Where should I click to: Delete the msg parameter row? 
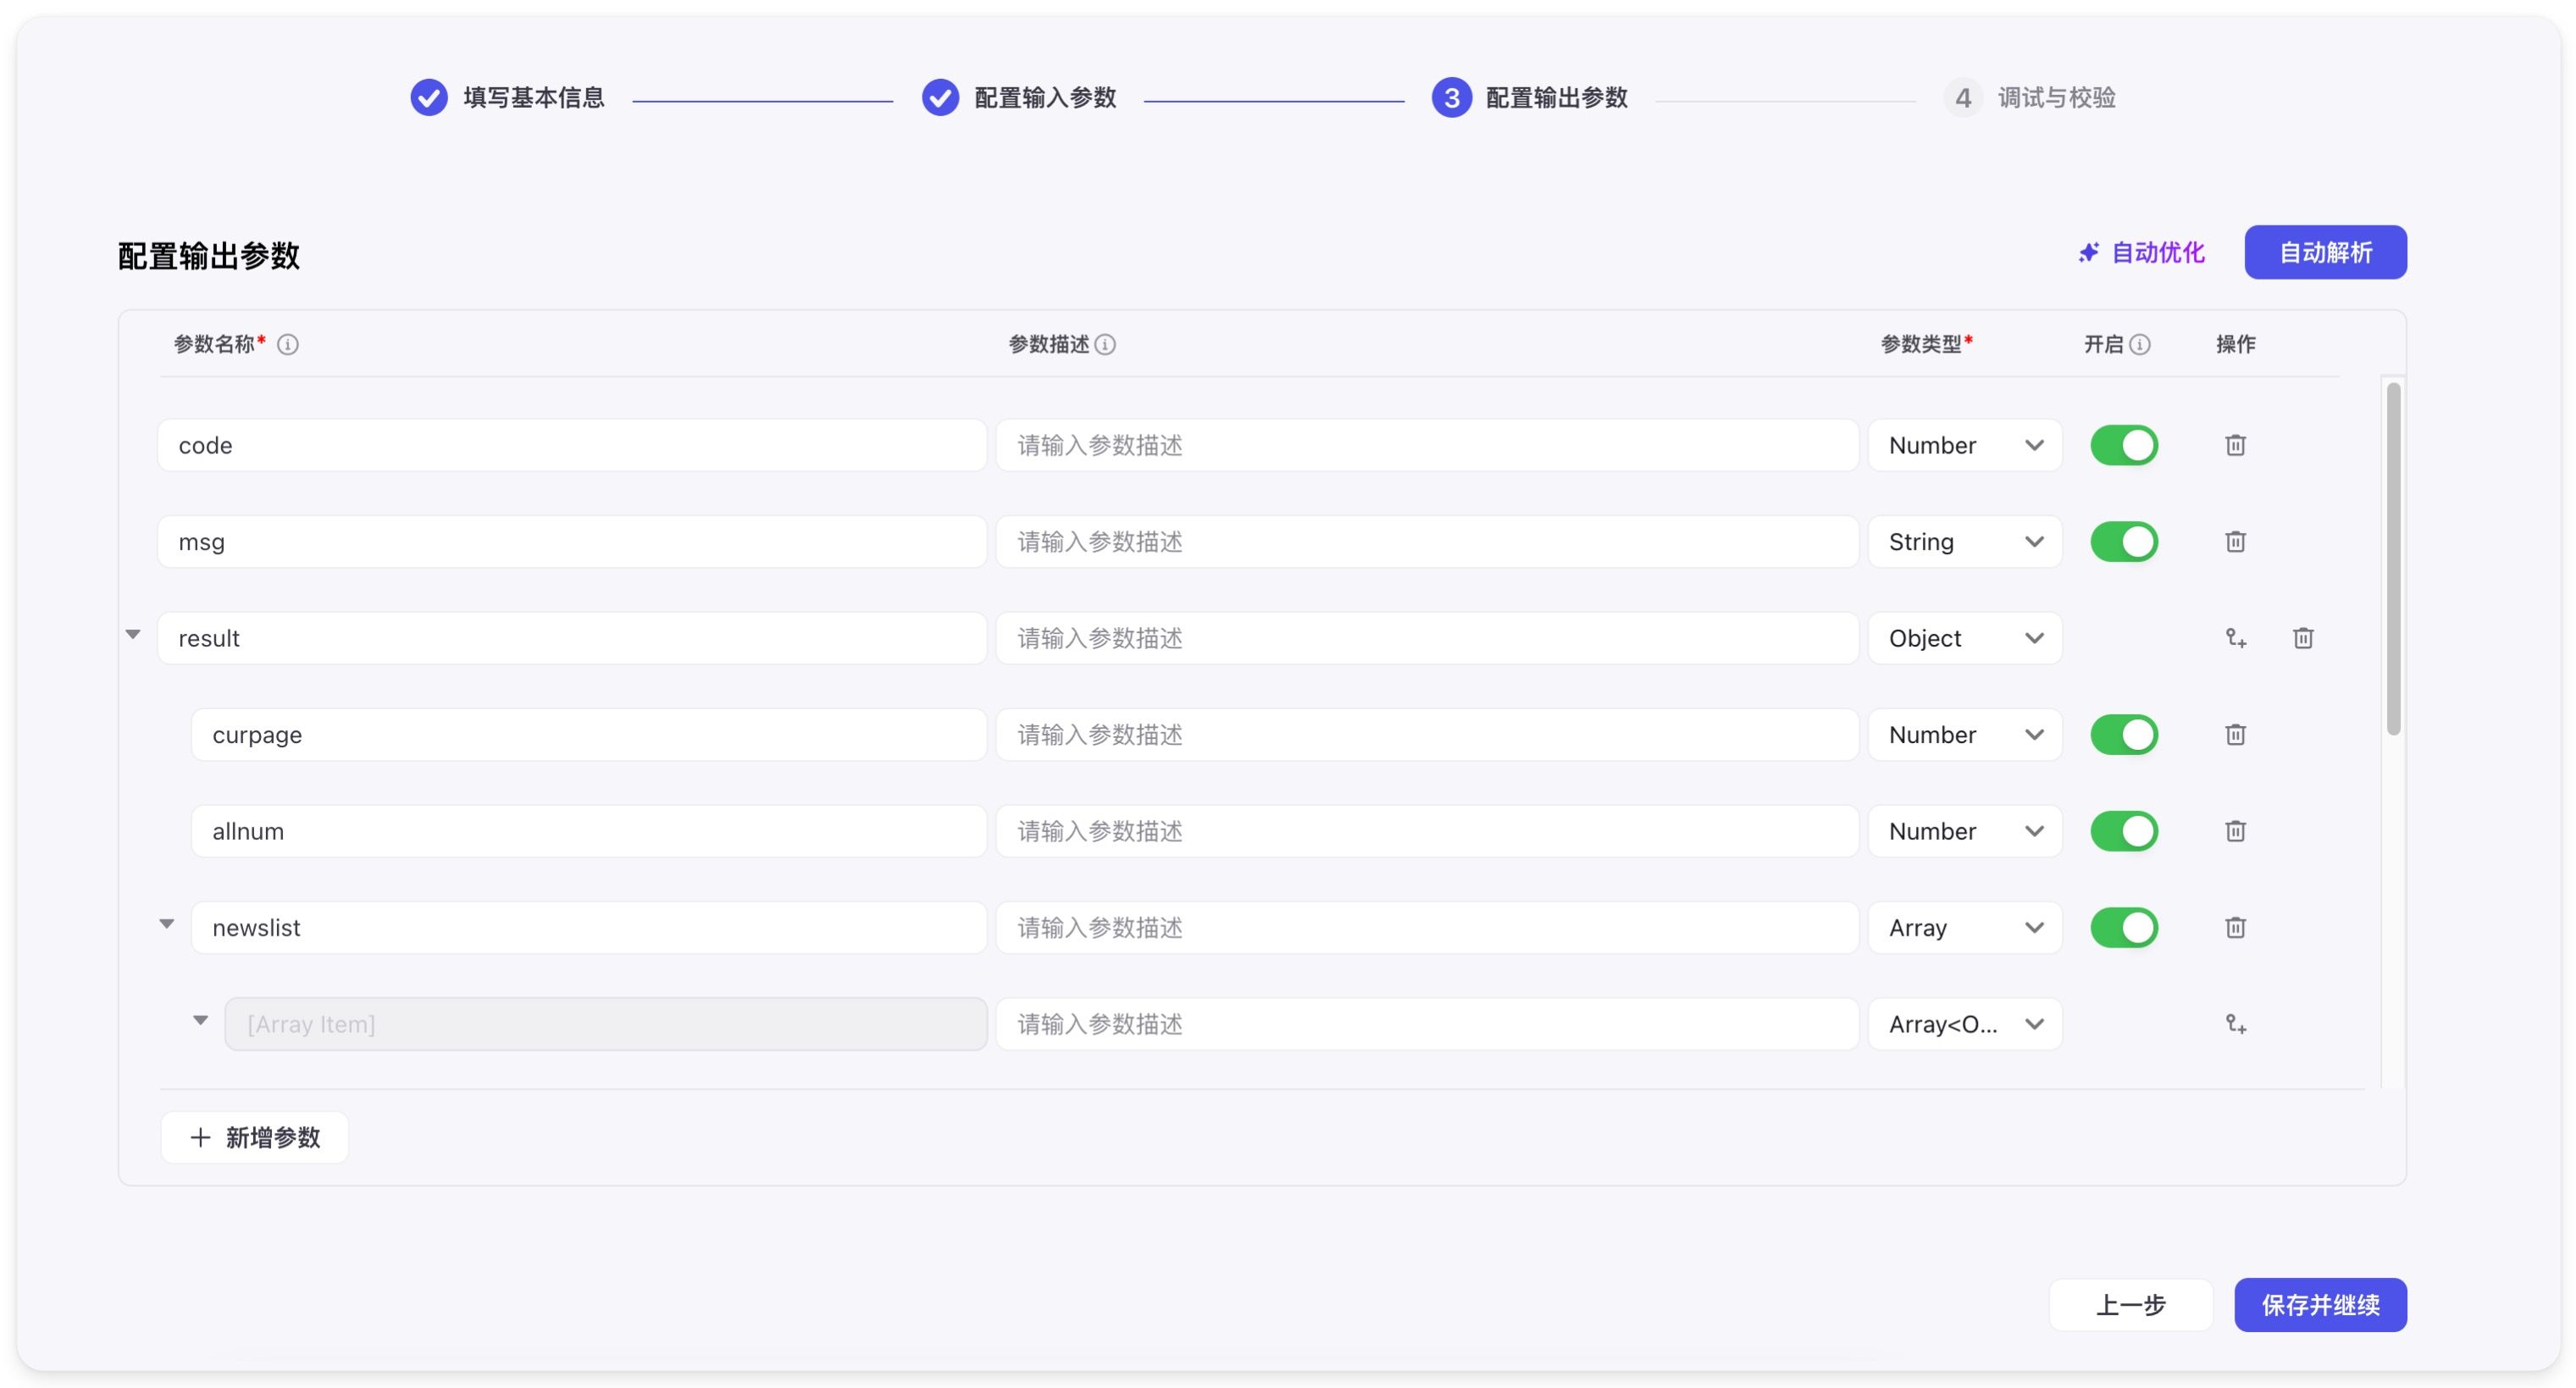2235,541
